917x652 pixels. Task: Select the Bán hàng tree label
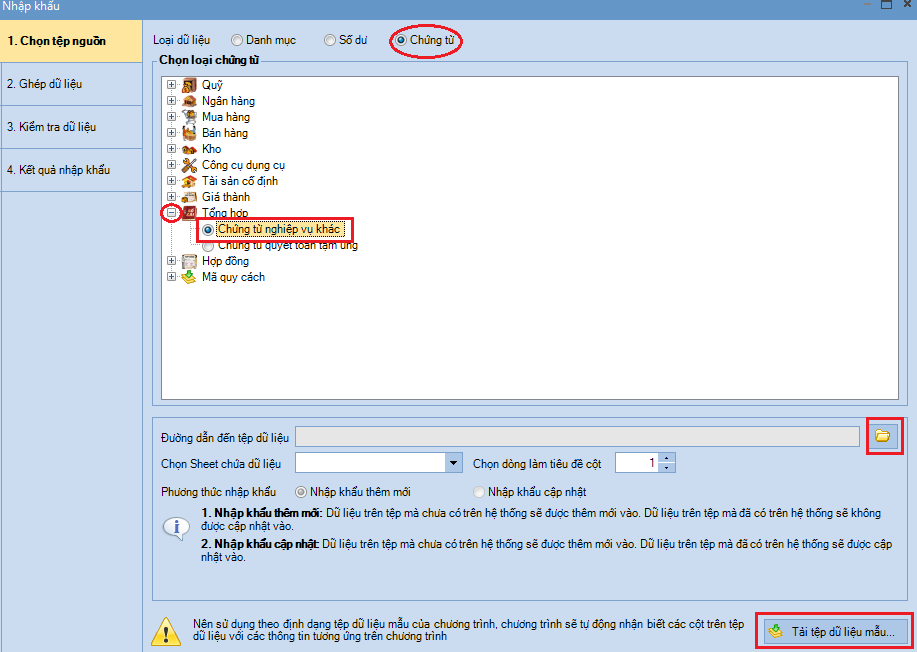pyautogui.click(x=225, y=133)
